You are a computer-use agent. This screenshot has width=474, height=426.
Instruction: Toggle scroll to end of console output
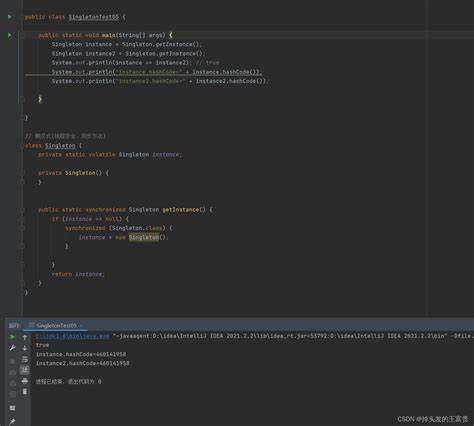click(25, 370)
